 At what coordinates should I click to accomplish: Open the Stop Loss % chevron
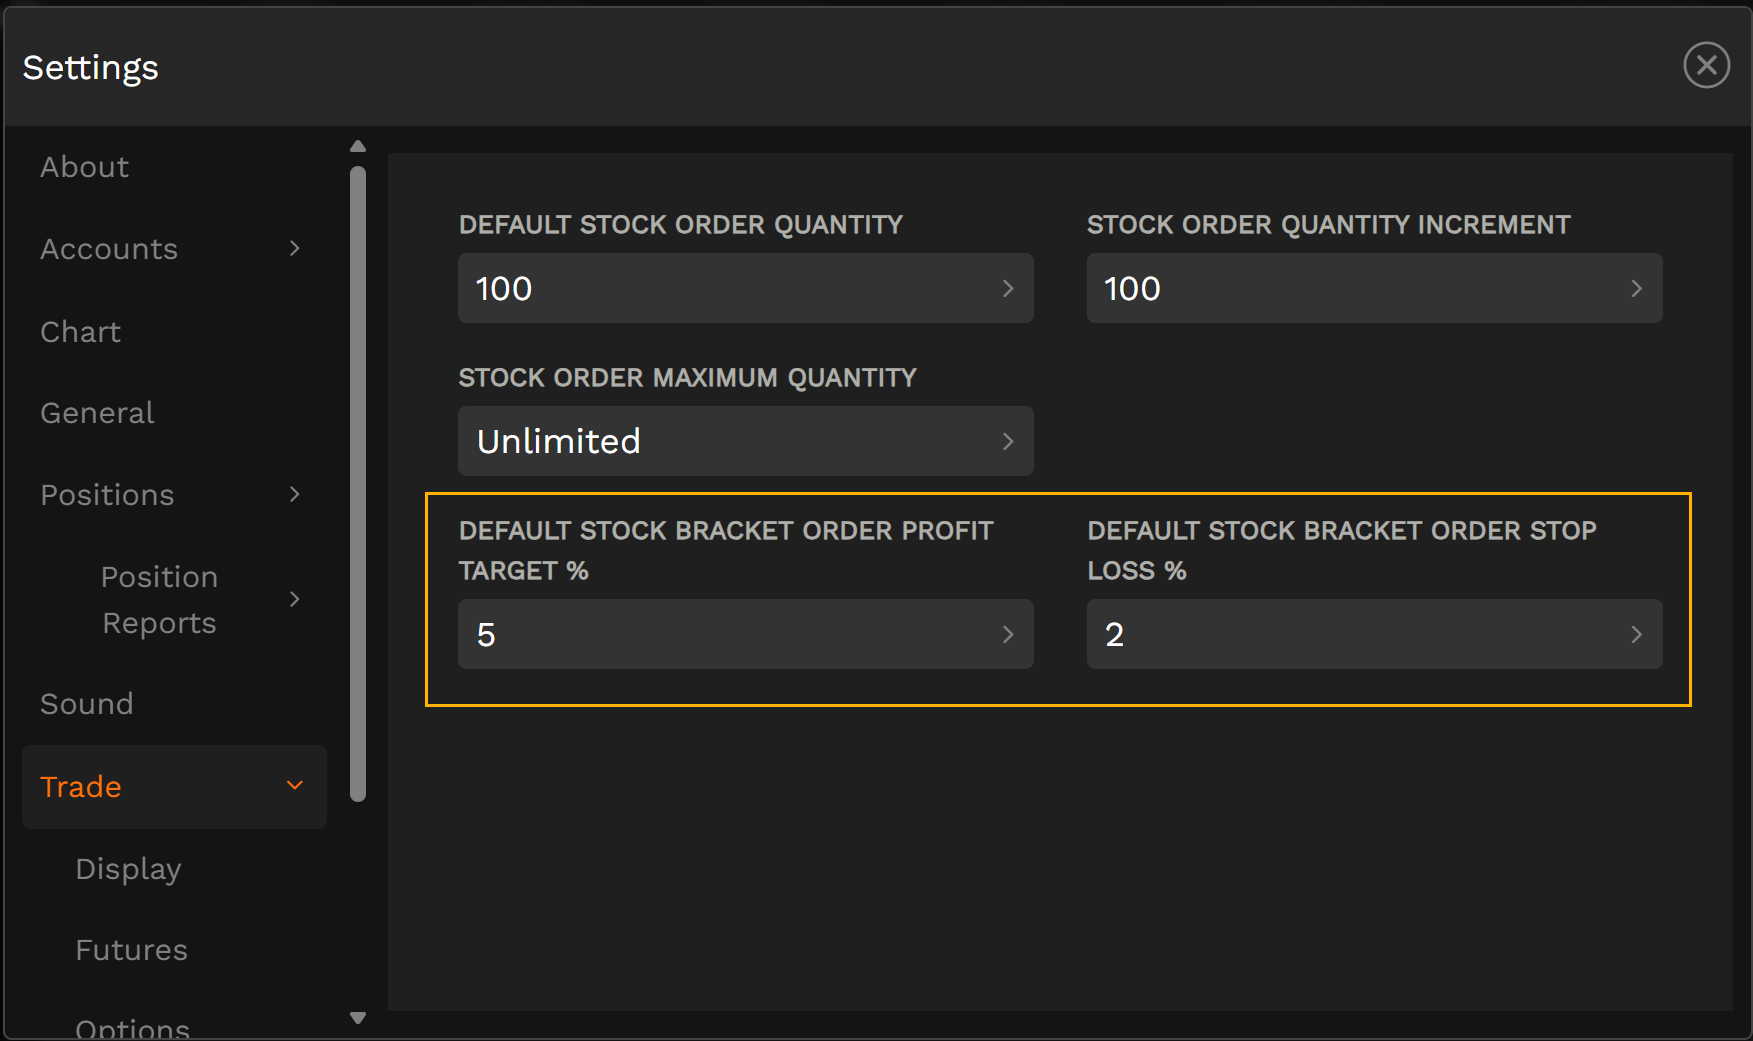[1636, 634]
